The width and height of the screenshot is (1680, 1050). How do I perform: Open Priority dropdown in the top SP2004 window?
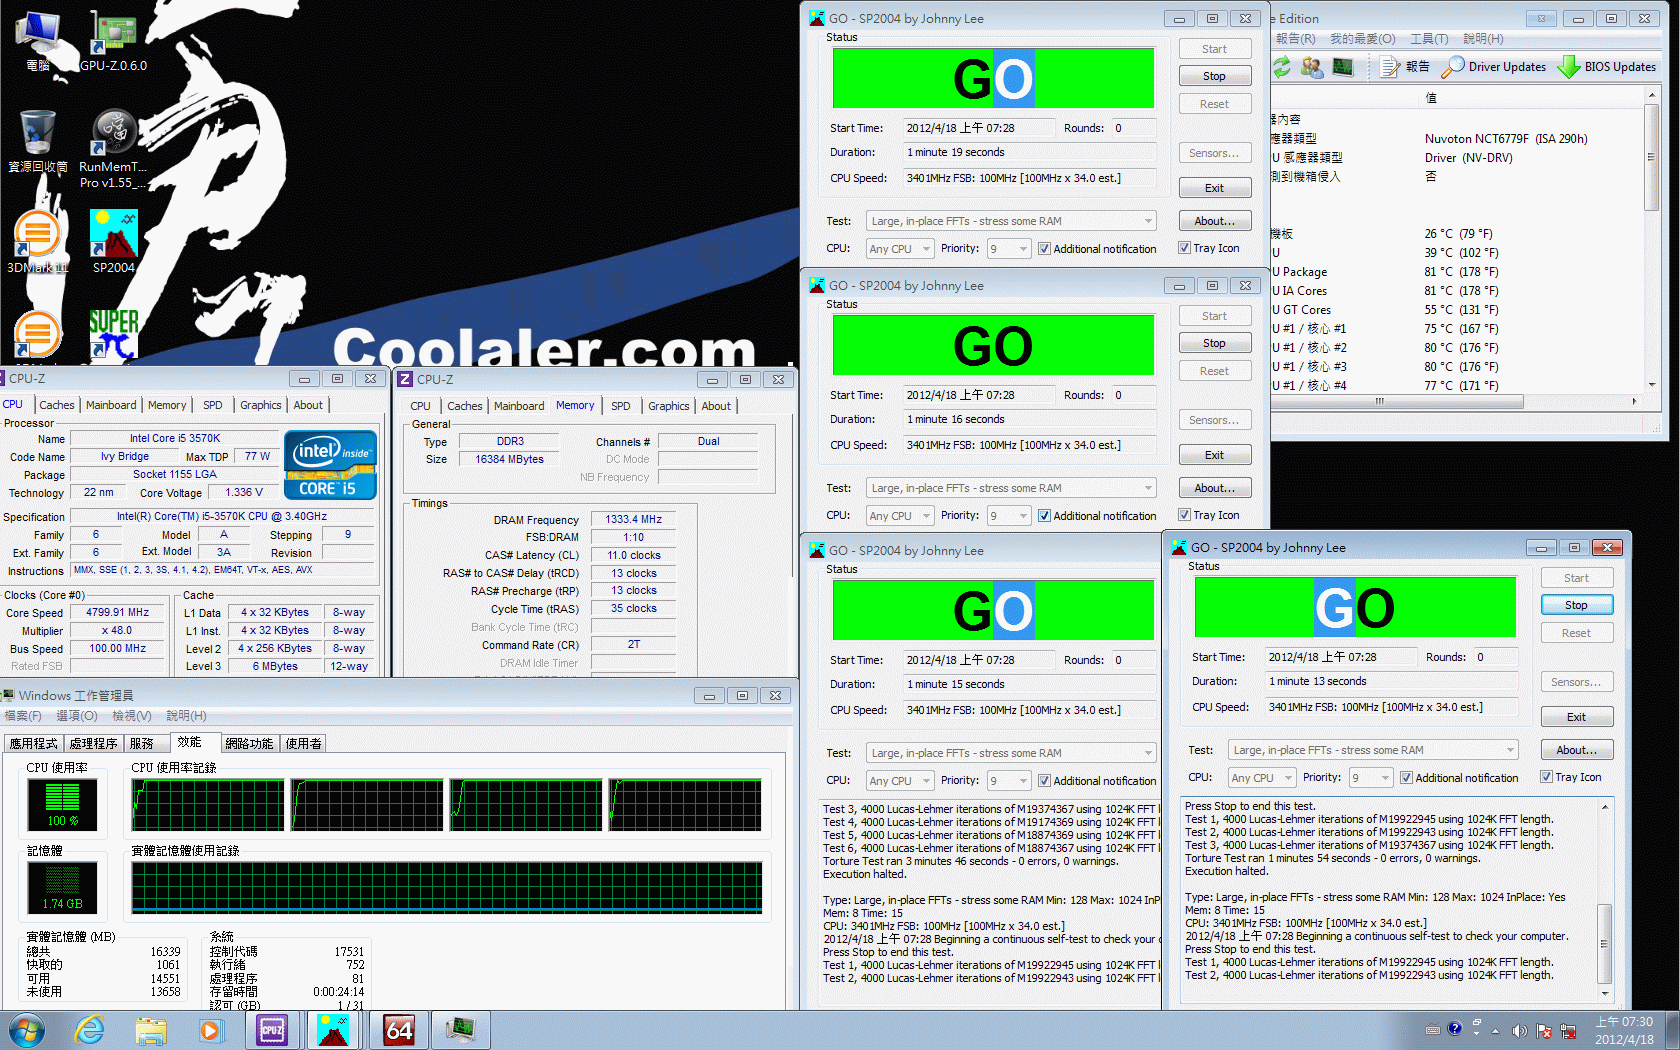[x=1009, y=249]
